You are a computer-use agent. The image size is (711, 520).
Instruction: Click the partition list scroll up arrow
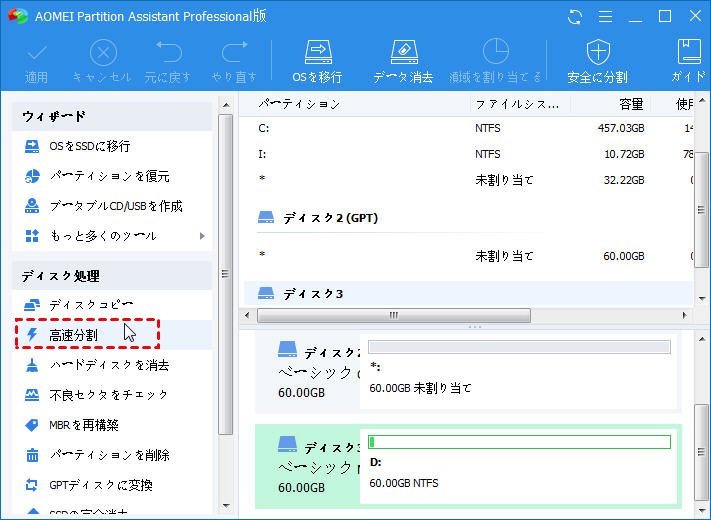[x=702, y=100]
